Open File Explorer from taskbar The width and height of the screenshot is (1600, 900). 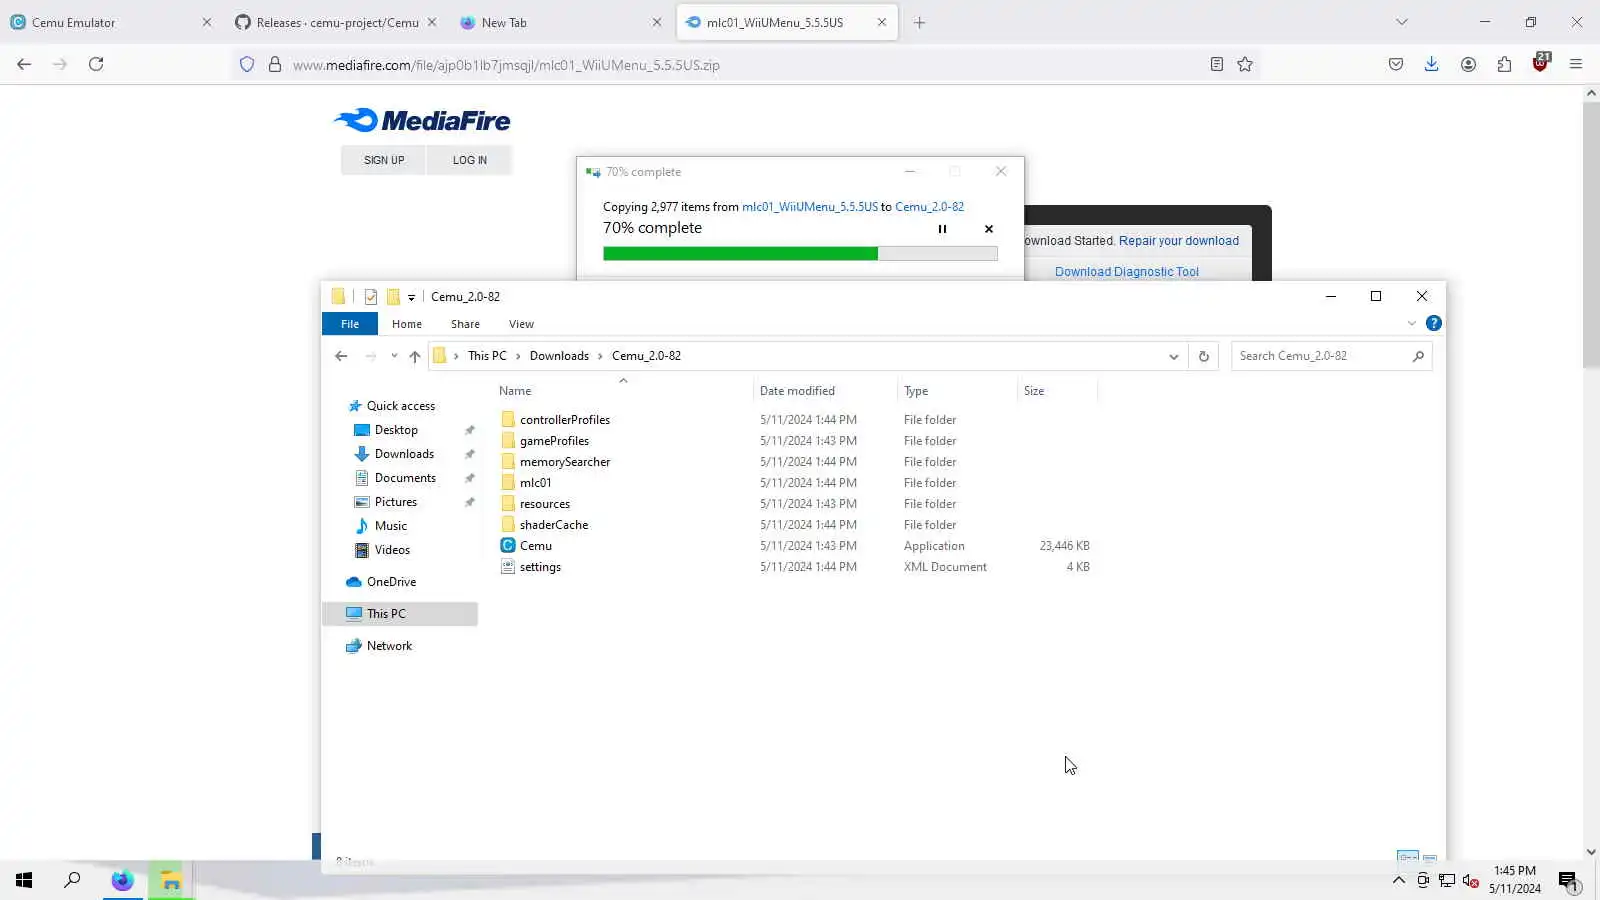pos(171,880)
